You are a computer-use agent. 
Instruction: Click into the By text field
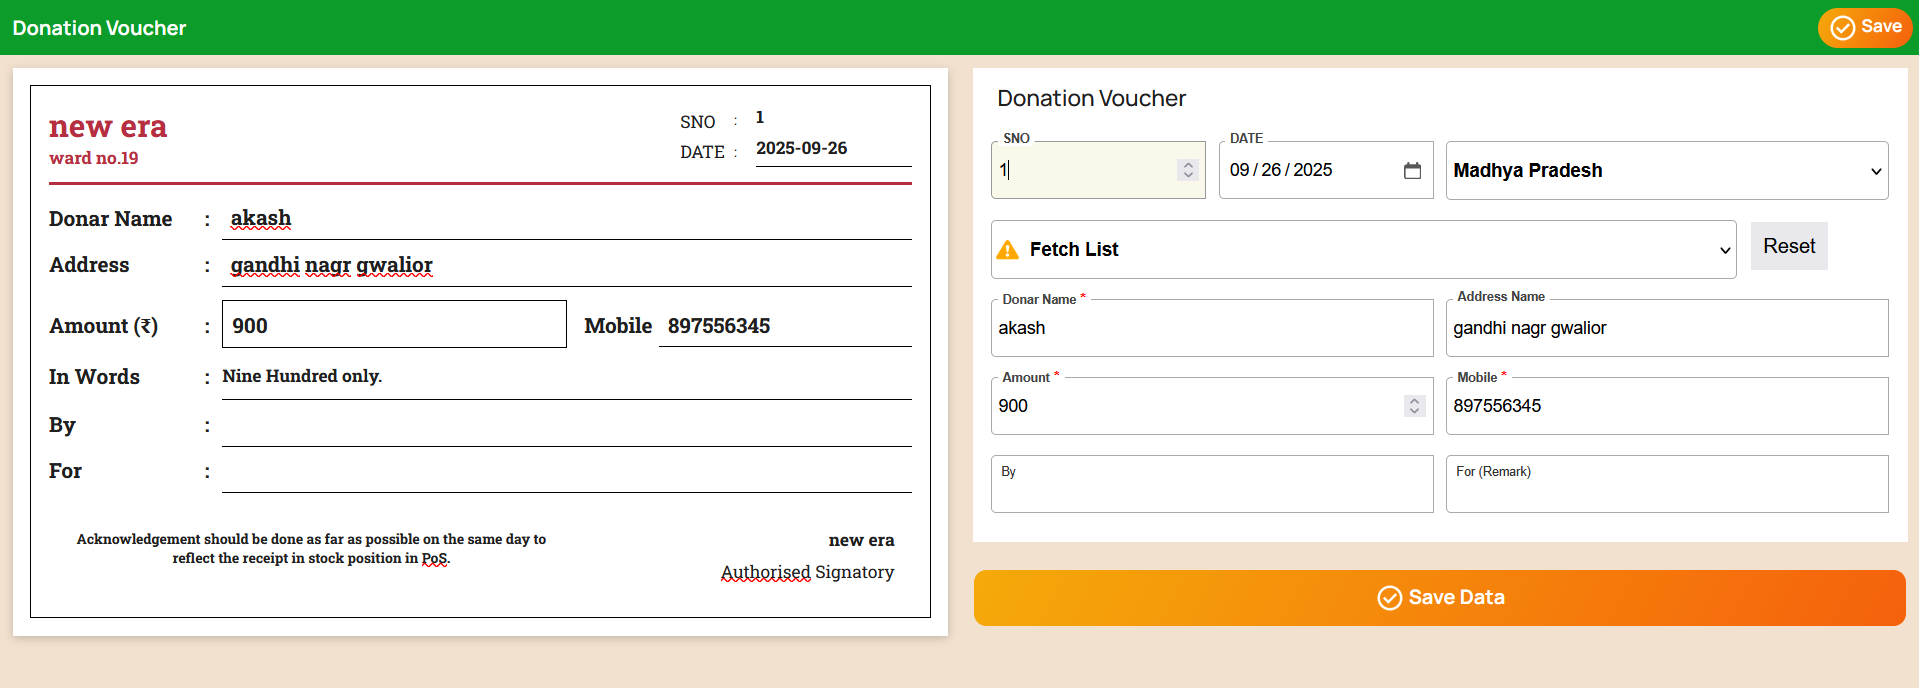[1211, 490]
